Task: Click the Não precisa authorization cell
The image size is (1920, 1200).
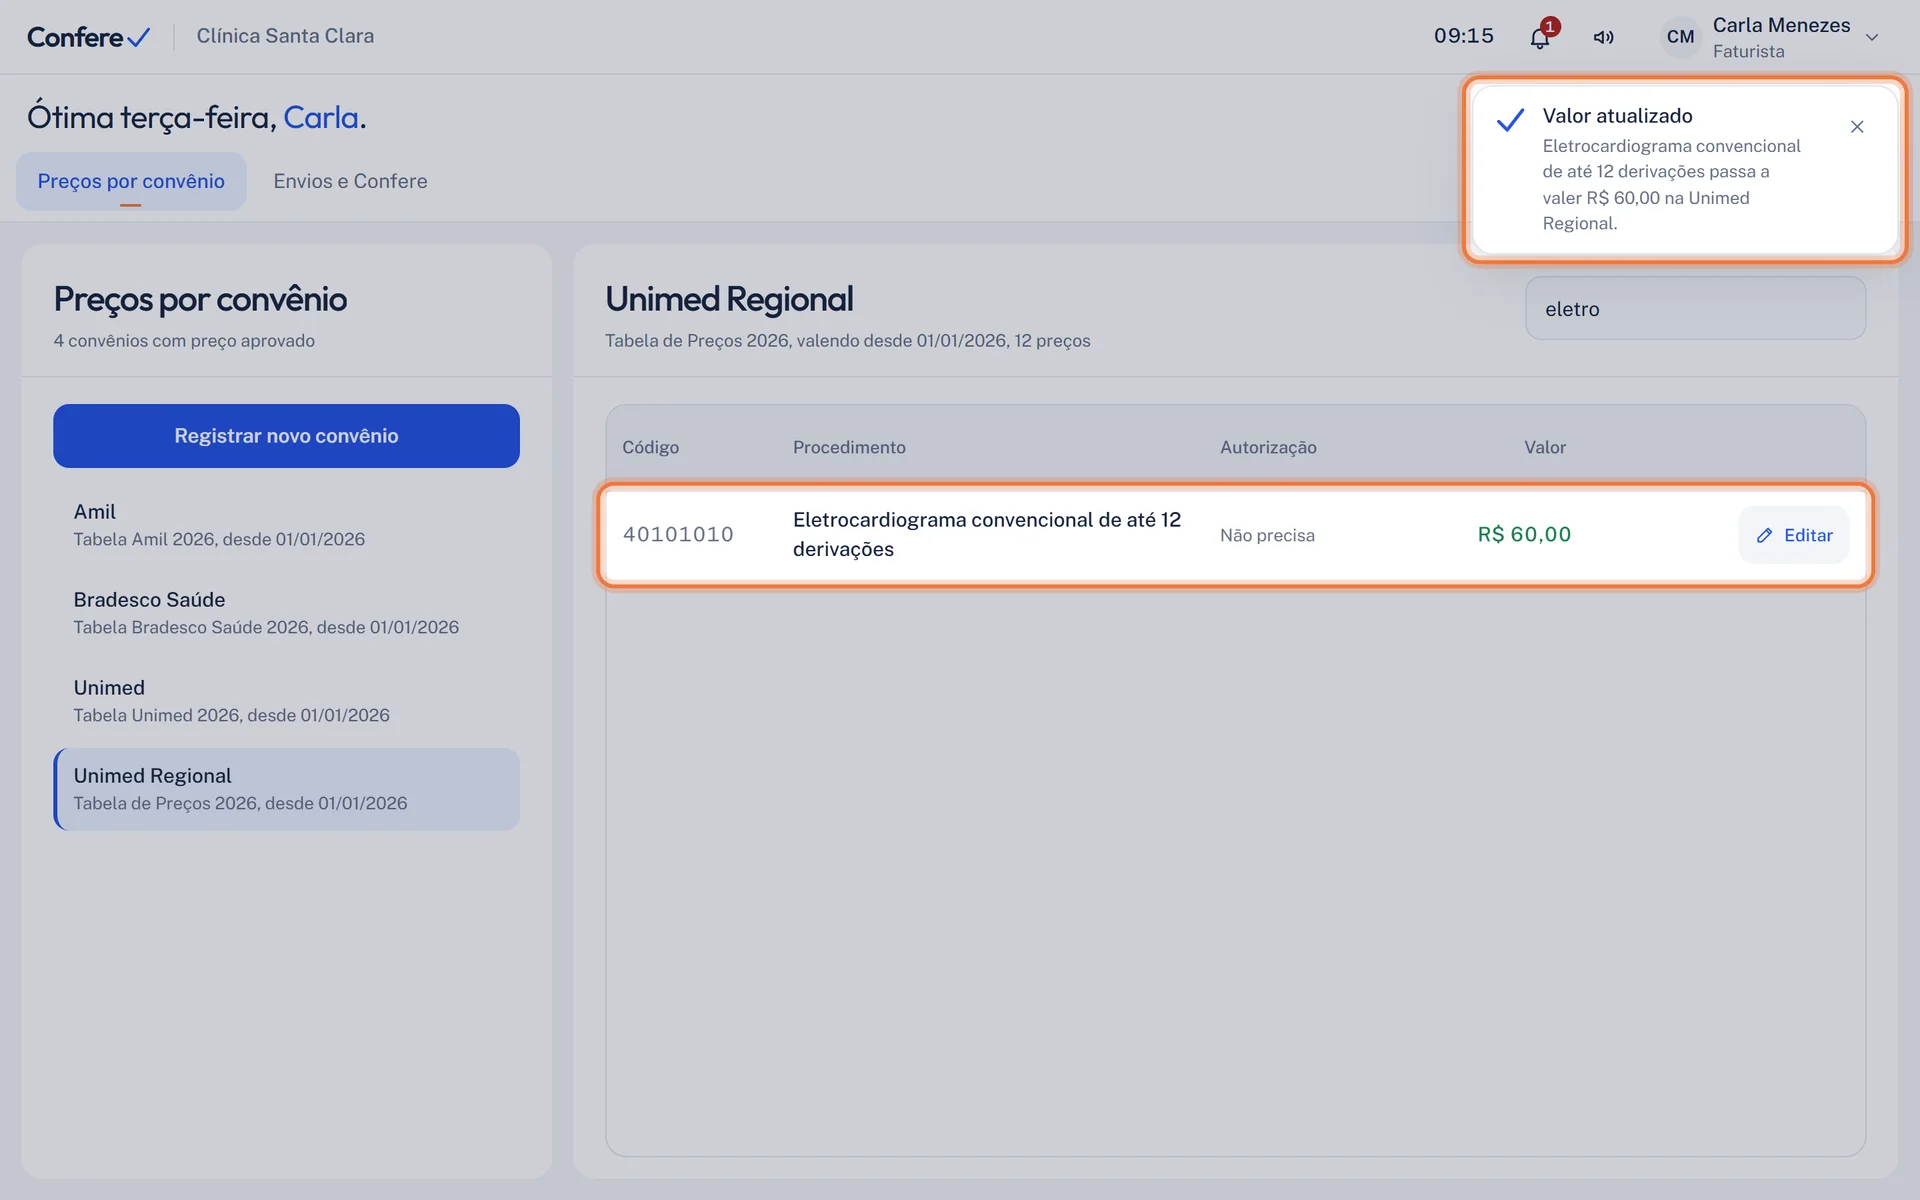Action: [1267, 535]
